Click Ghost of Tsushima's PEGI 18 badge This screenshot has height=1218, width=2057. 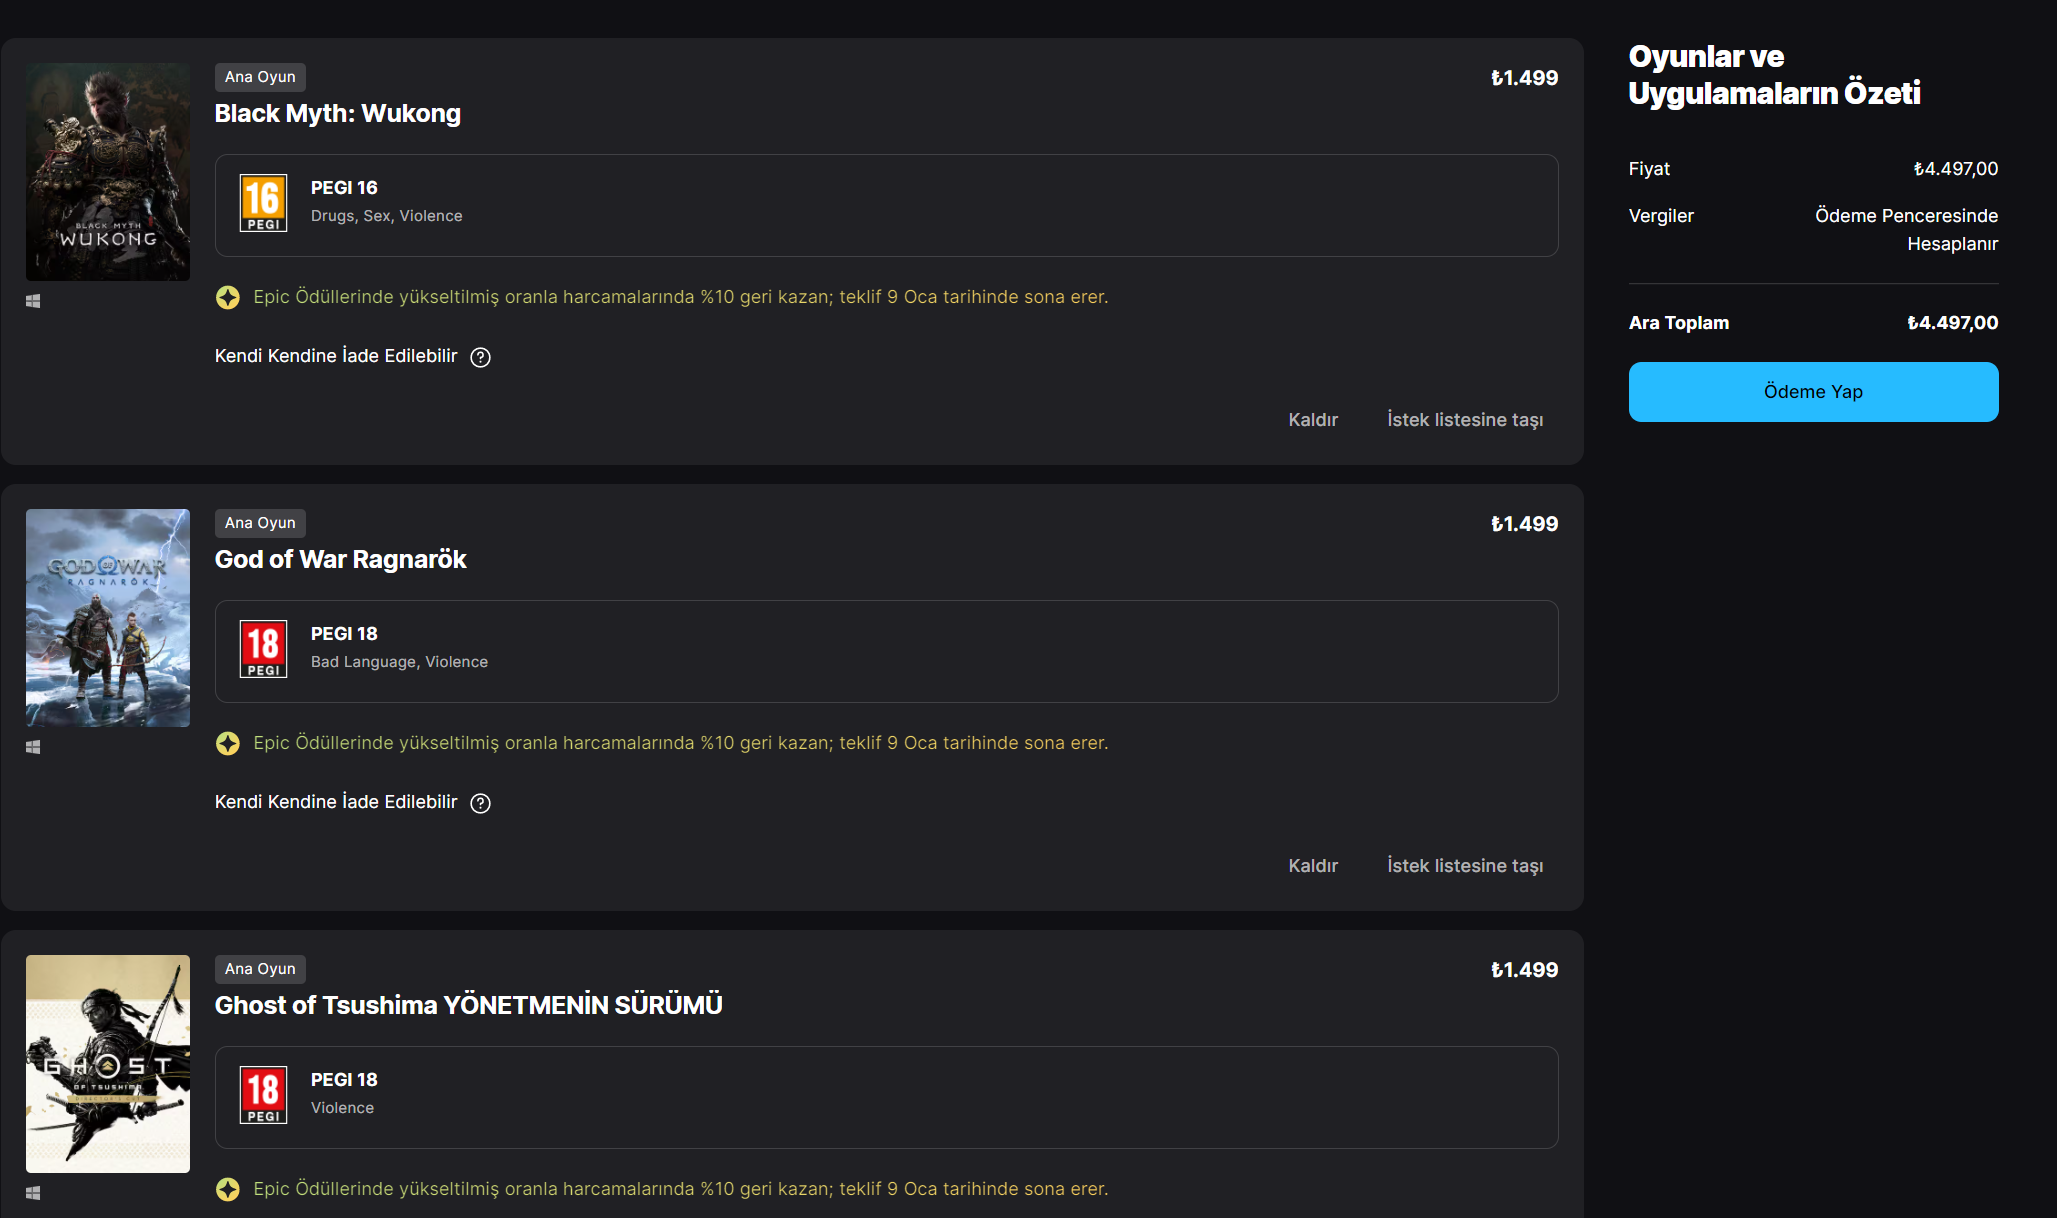click(x=263, y=1095)
